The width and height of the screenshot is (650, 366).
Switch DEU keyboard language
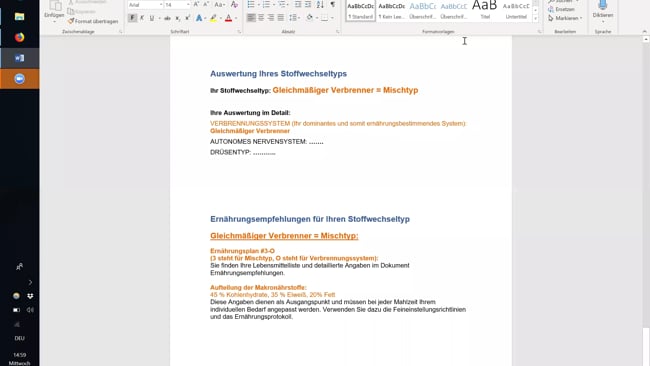(19, 338)
